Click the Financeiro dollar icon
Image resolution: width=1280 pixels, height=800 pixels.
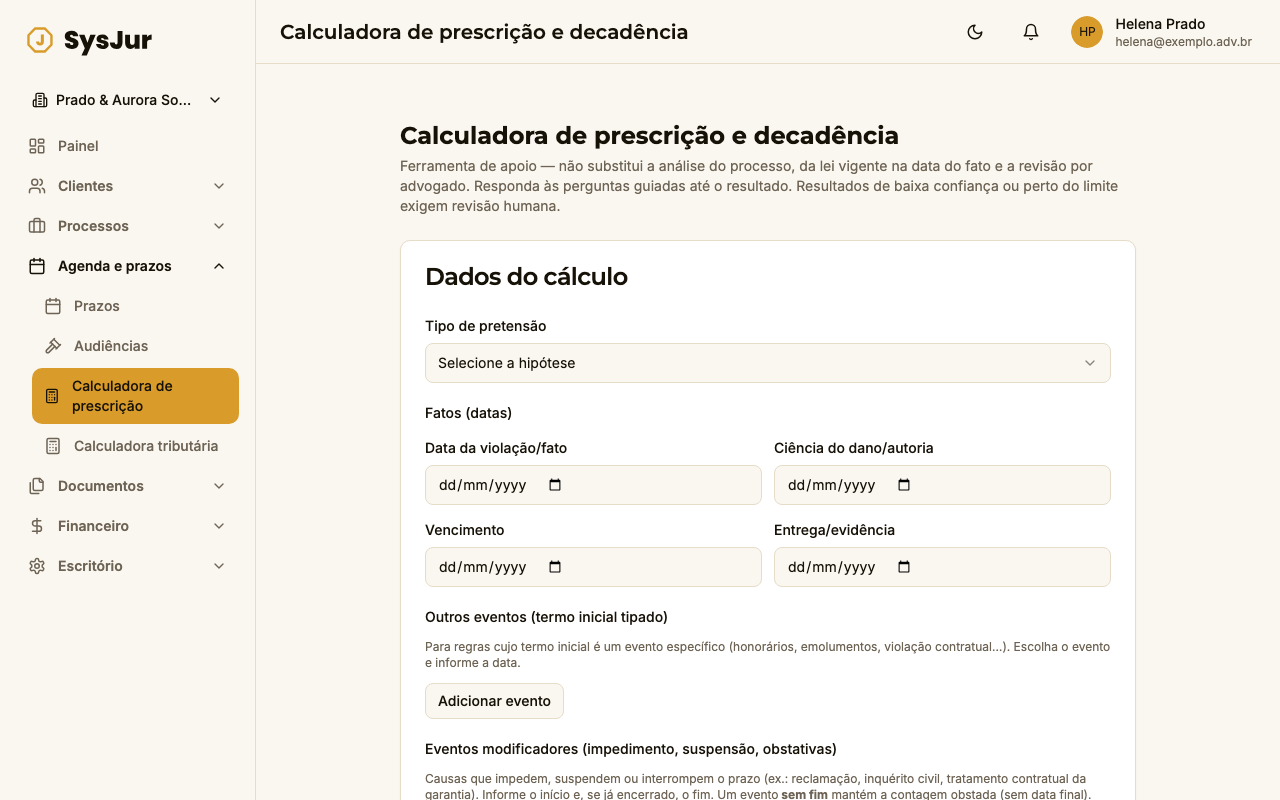pyautogui.click(x=37, y=526)
